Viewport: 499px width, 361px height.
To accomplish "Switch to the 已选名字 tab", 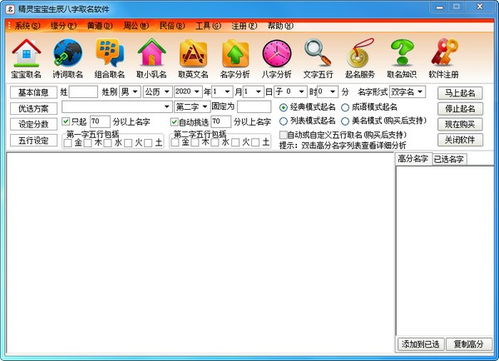I will tap(449, 159).
